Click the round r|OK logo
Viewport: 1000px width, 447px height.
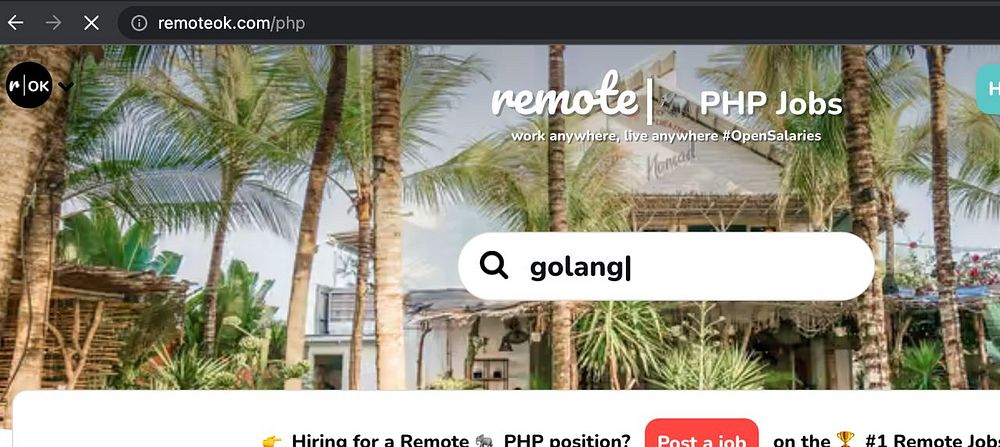29,85
